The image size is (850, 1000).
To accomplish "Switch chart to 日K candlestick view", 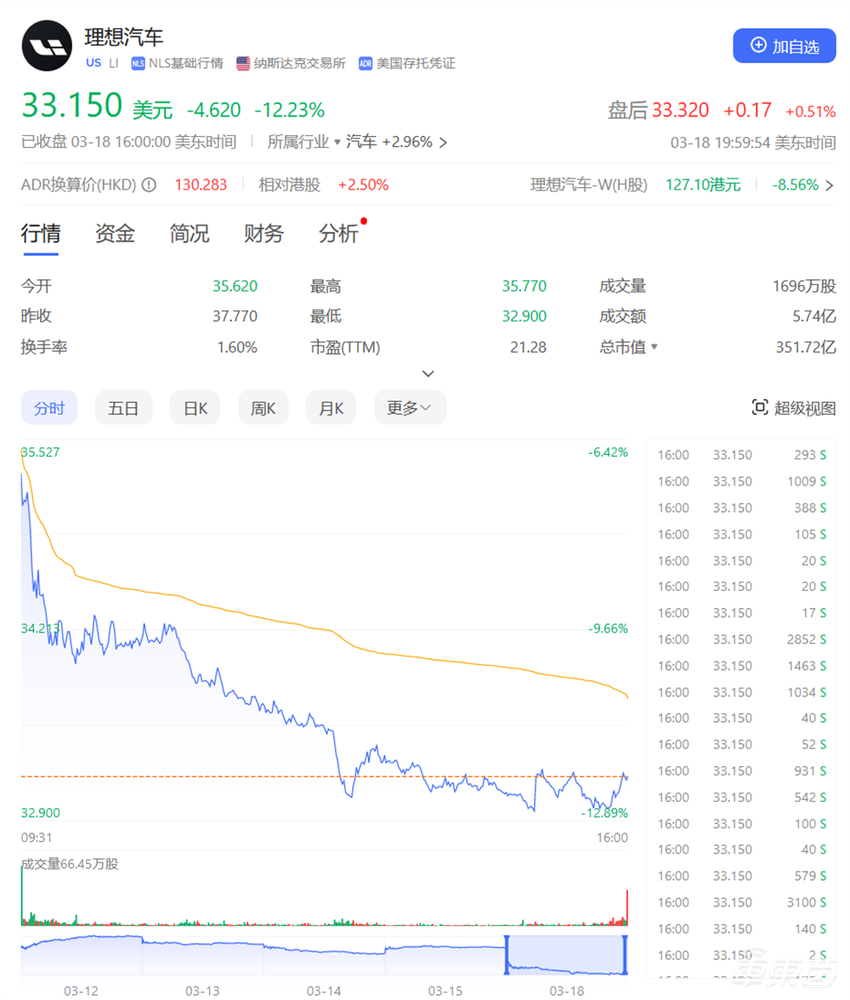I will (194, 407).
